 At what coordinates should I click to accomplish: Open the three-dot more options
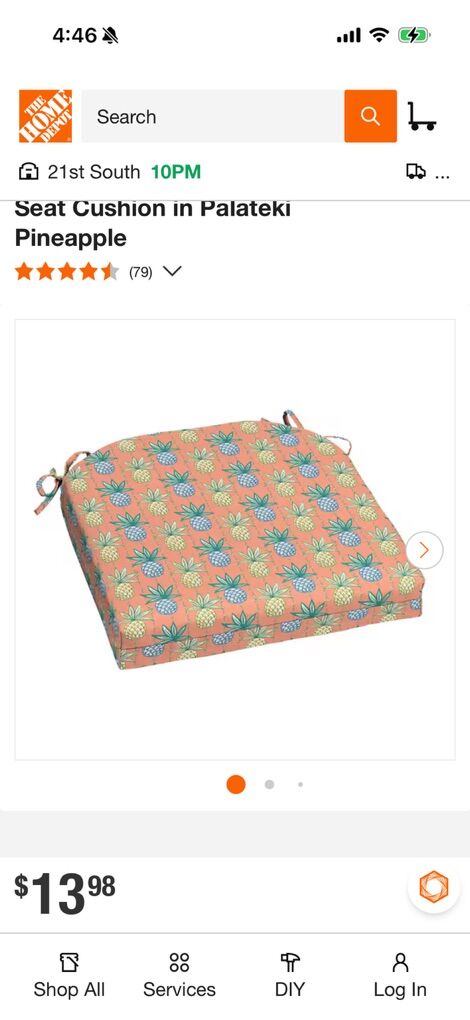[x=442, y=176]
